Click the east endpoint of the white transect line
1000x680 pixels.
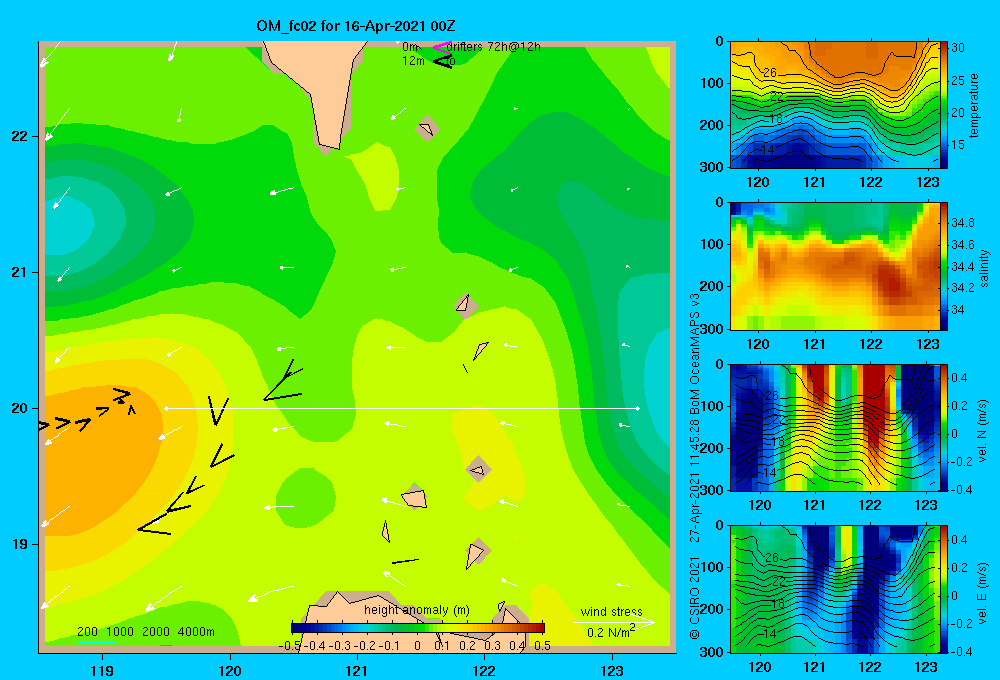pos(637,408)
